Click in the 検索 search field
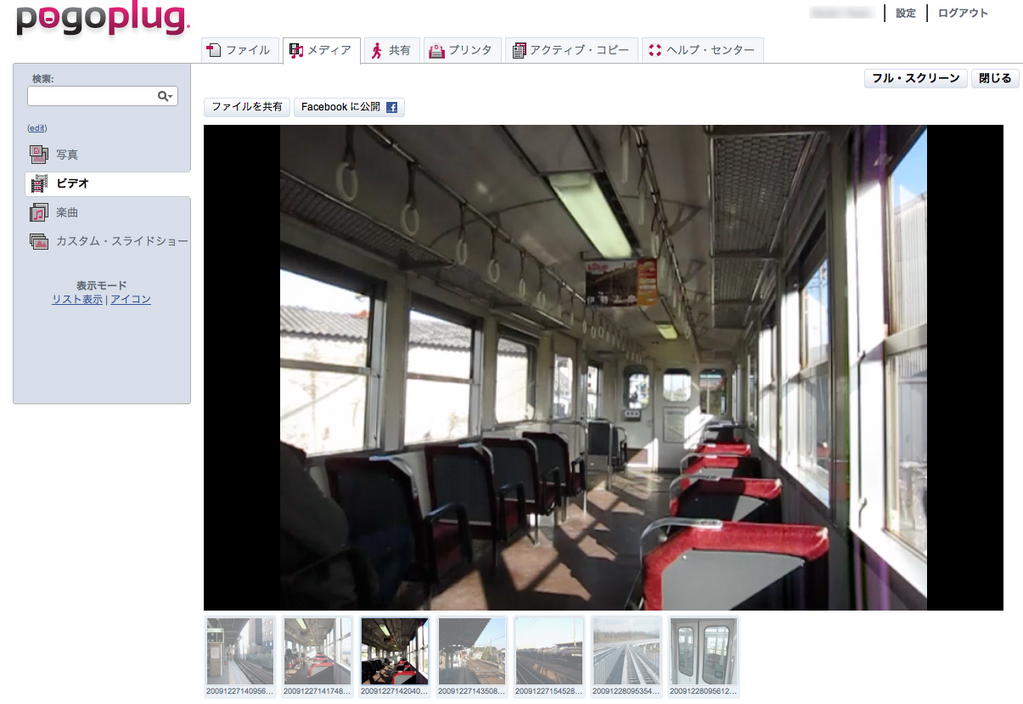Screen dimensions: 1023x704 pos(92,96)
